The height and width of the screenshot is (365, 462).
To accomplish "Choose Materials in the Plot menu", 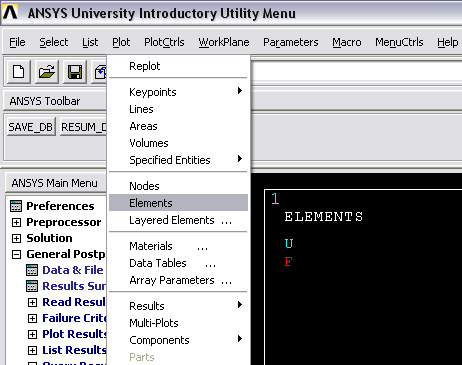I will tap(178, 246).
